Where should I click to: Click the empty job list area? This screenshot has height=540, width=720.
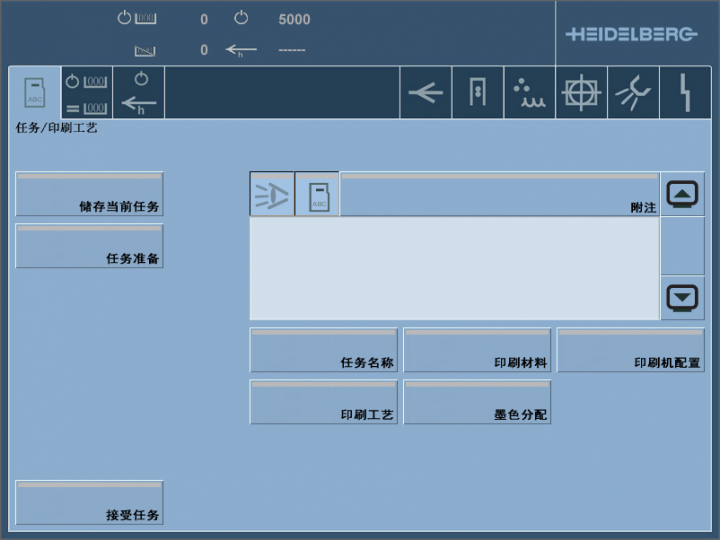(455, 268)
